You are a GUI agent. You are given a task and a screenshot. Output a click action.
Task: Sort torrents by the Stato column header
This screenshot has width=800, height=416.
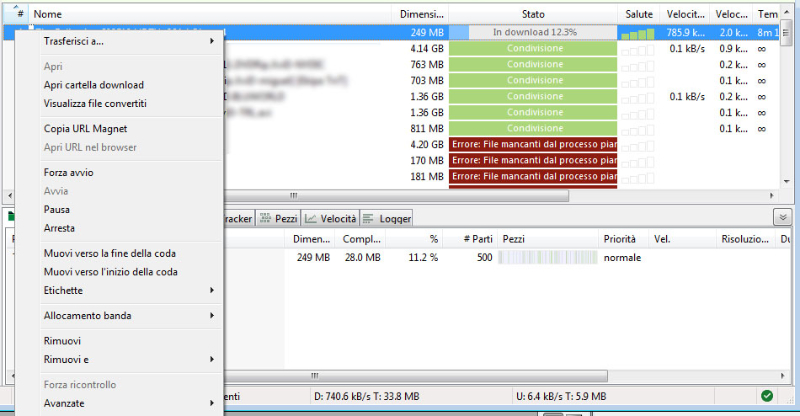click(x=532, y=14)
